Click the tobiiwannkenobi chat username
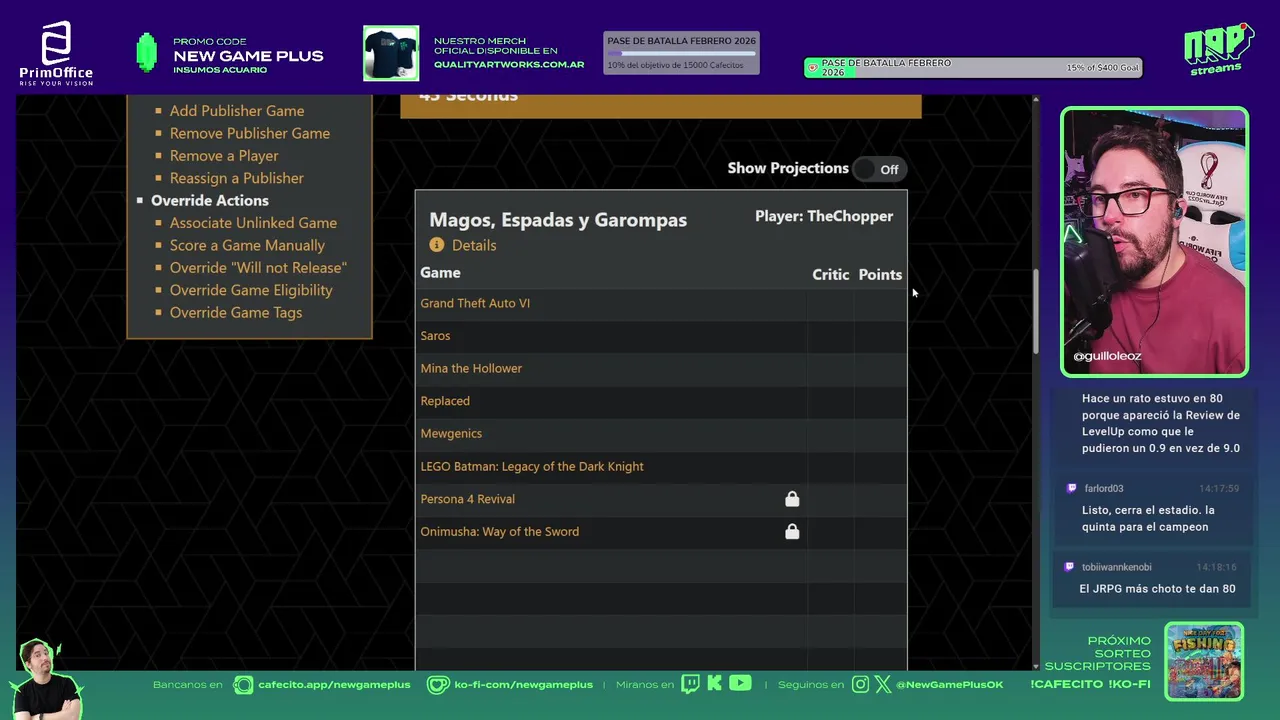This screenshot has width=1280, height=720. [x=1117, y=567]
